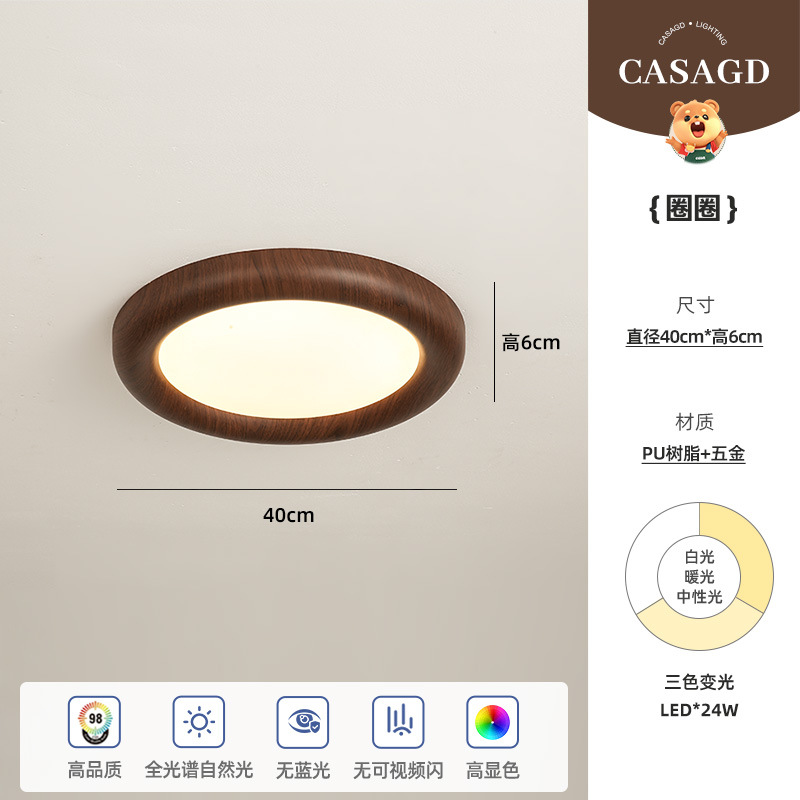Image resolution: width=800 pixels, height=800 pixels.
Task: Click the CASAGD brand logo text
Action: (694, 72)
